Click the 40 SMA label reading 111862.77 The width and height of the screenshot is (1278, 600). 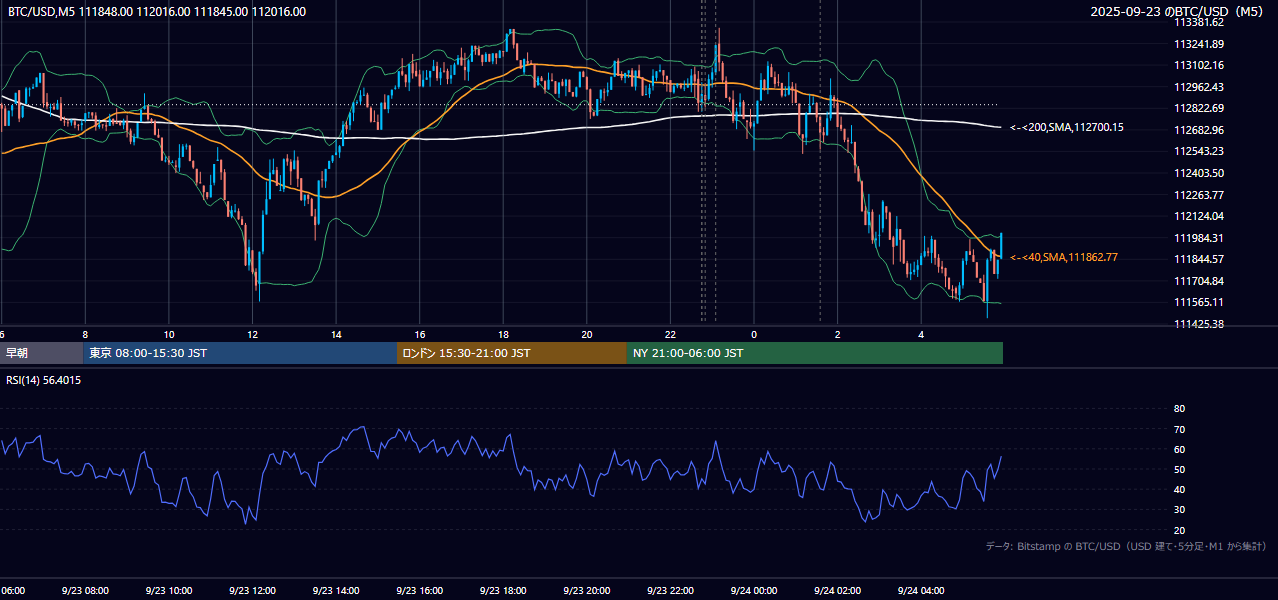coord(1064,258)
